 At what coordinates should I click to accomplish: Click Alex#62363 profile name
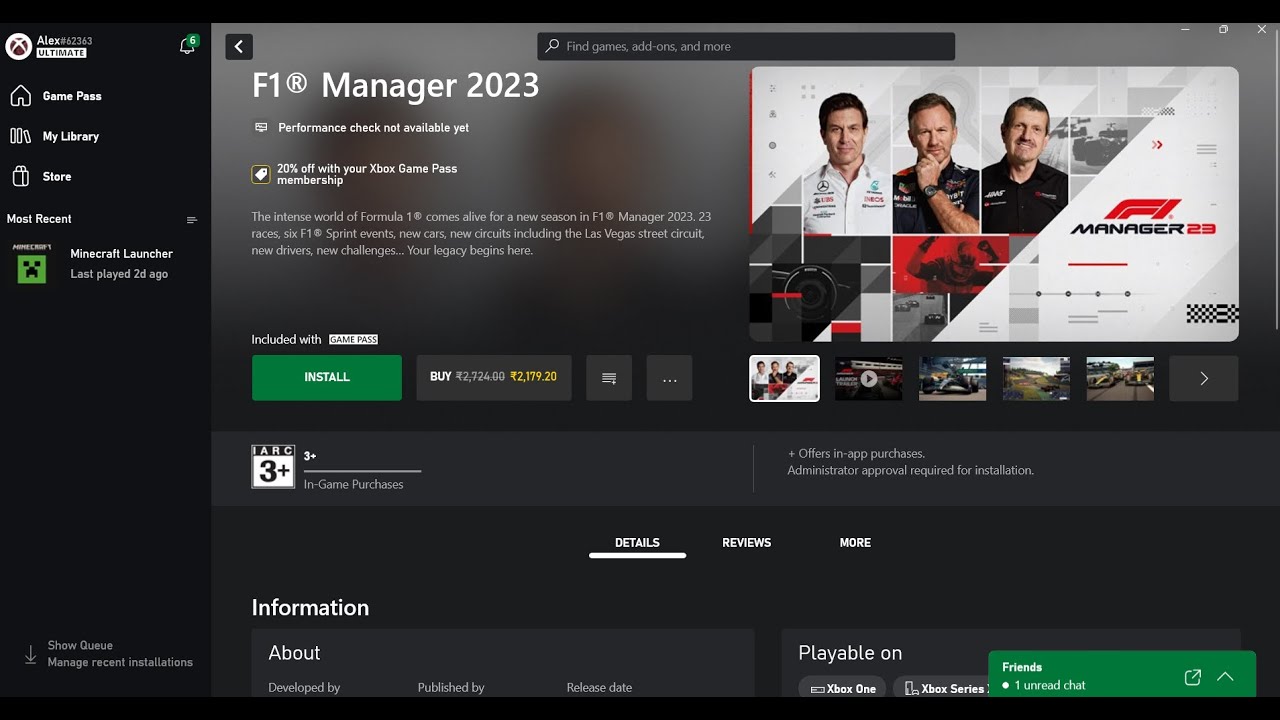click(64, 41)
